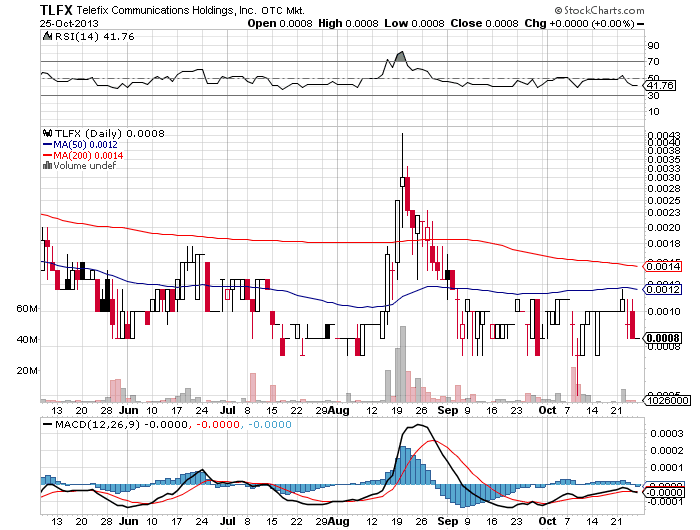This screenshot has height=530, width=700.
Task: Click the Chg +0.0000 (+0.00%) value
Action: [x=579, y=23]
